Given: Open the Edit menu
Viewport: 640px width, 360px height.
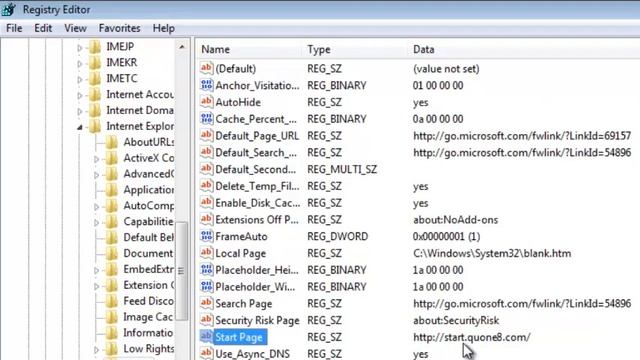Looking at the screenshot, I should pos(43,28).
